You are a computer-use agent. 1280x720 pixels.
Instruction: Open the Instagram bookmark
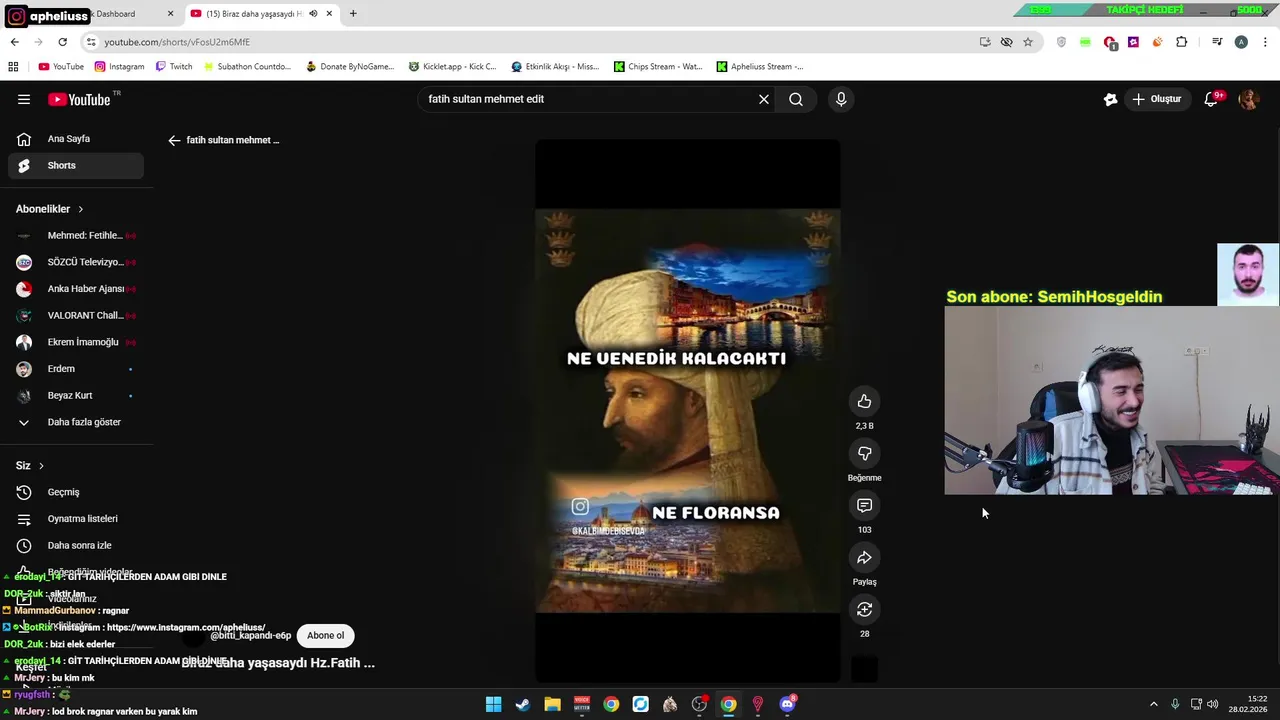coord(119,67)
